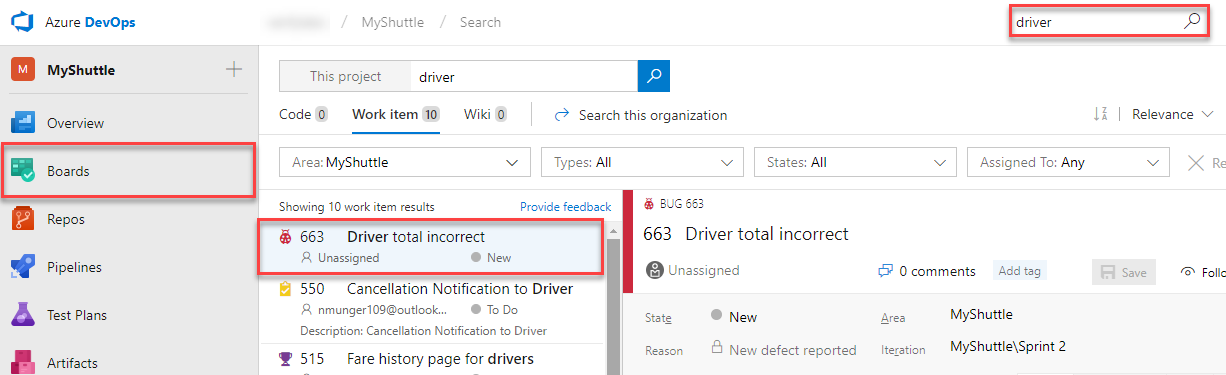1226x375 pixels.
Task: Click the MyShuttle project avatar icon
Action: pyautogui.click(x=23, y=70)
